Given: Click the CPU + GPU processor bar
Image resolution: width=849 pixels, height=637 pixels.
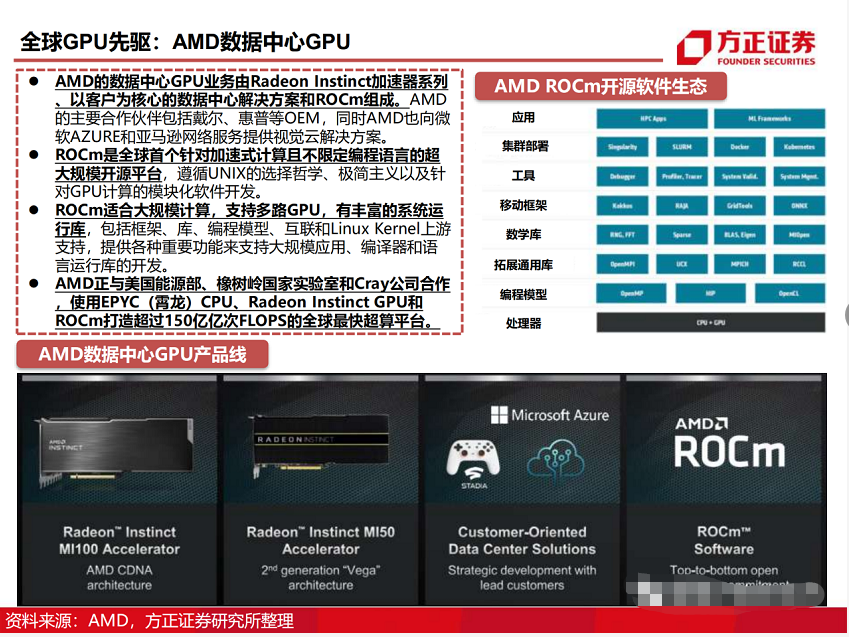Looking at the screenshot, I should point(710,323).
